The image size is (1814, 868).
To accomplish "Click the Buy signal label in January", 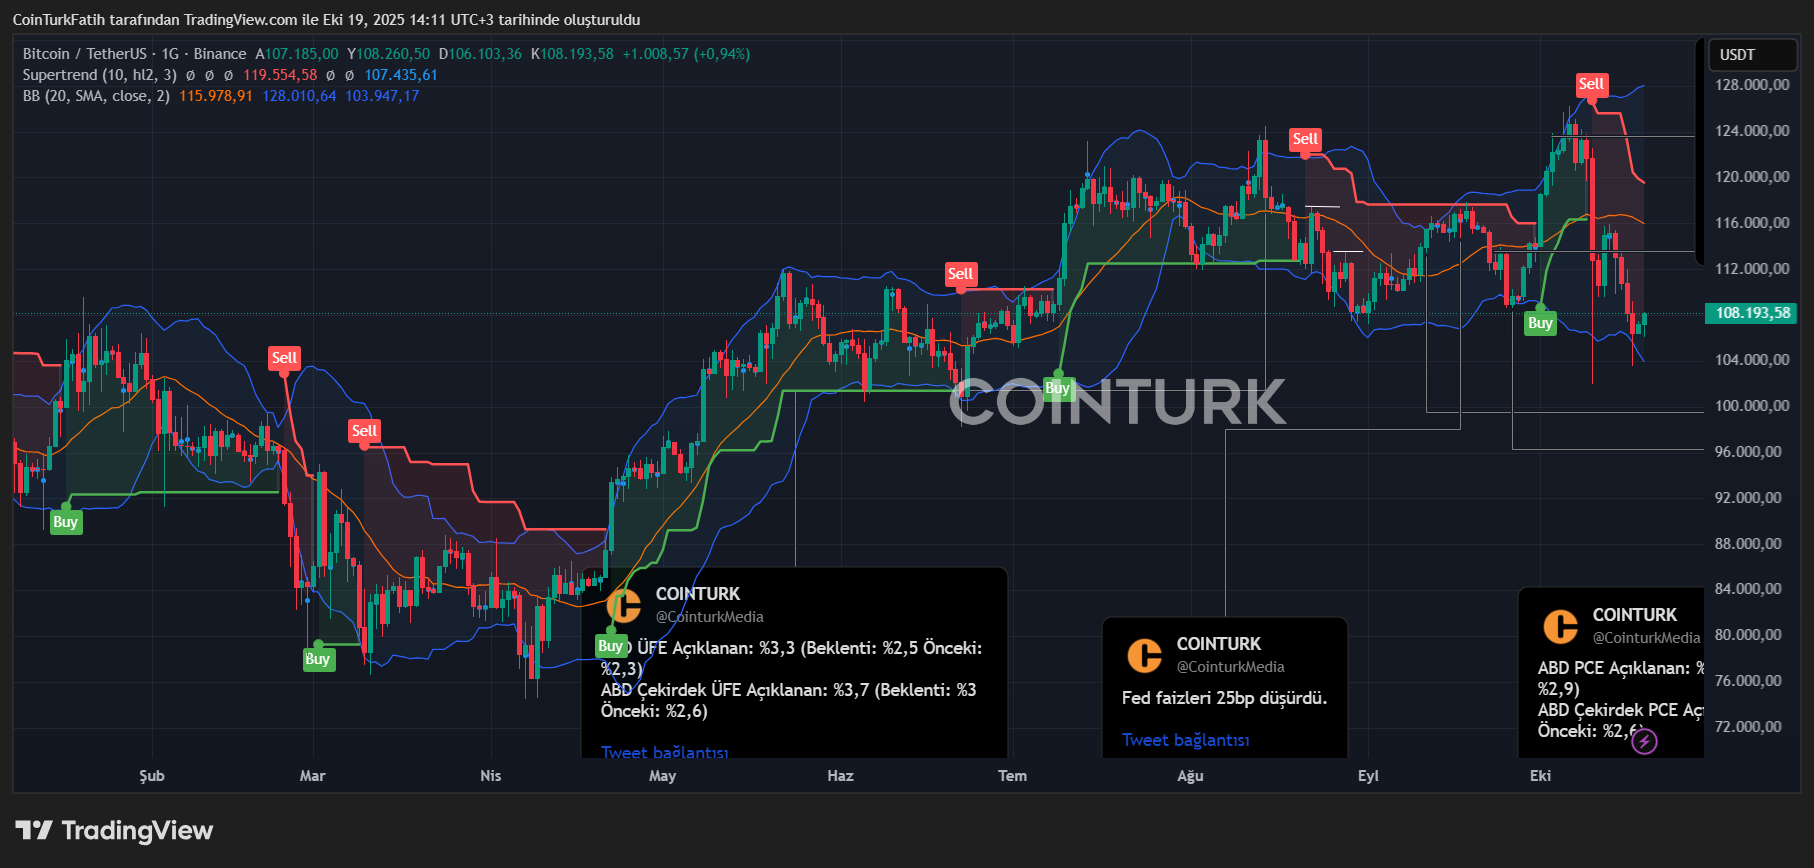I will (x=65, y=522).
